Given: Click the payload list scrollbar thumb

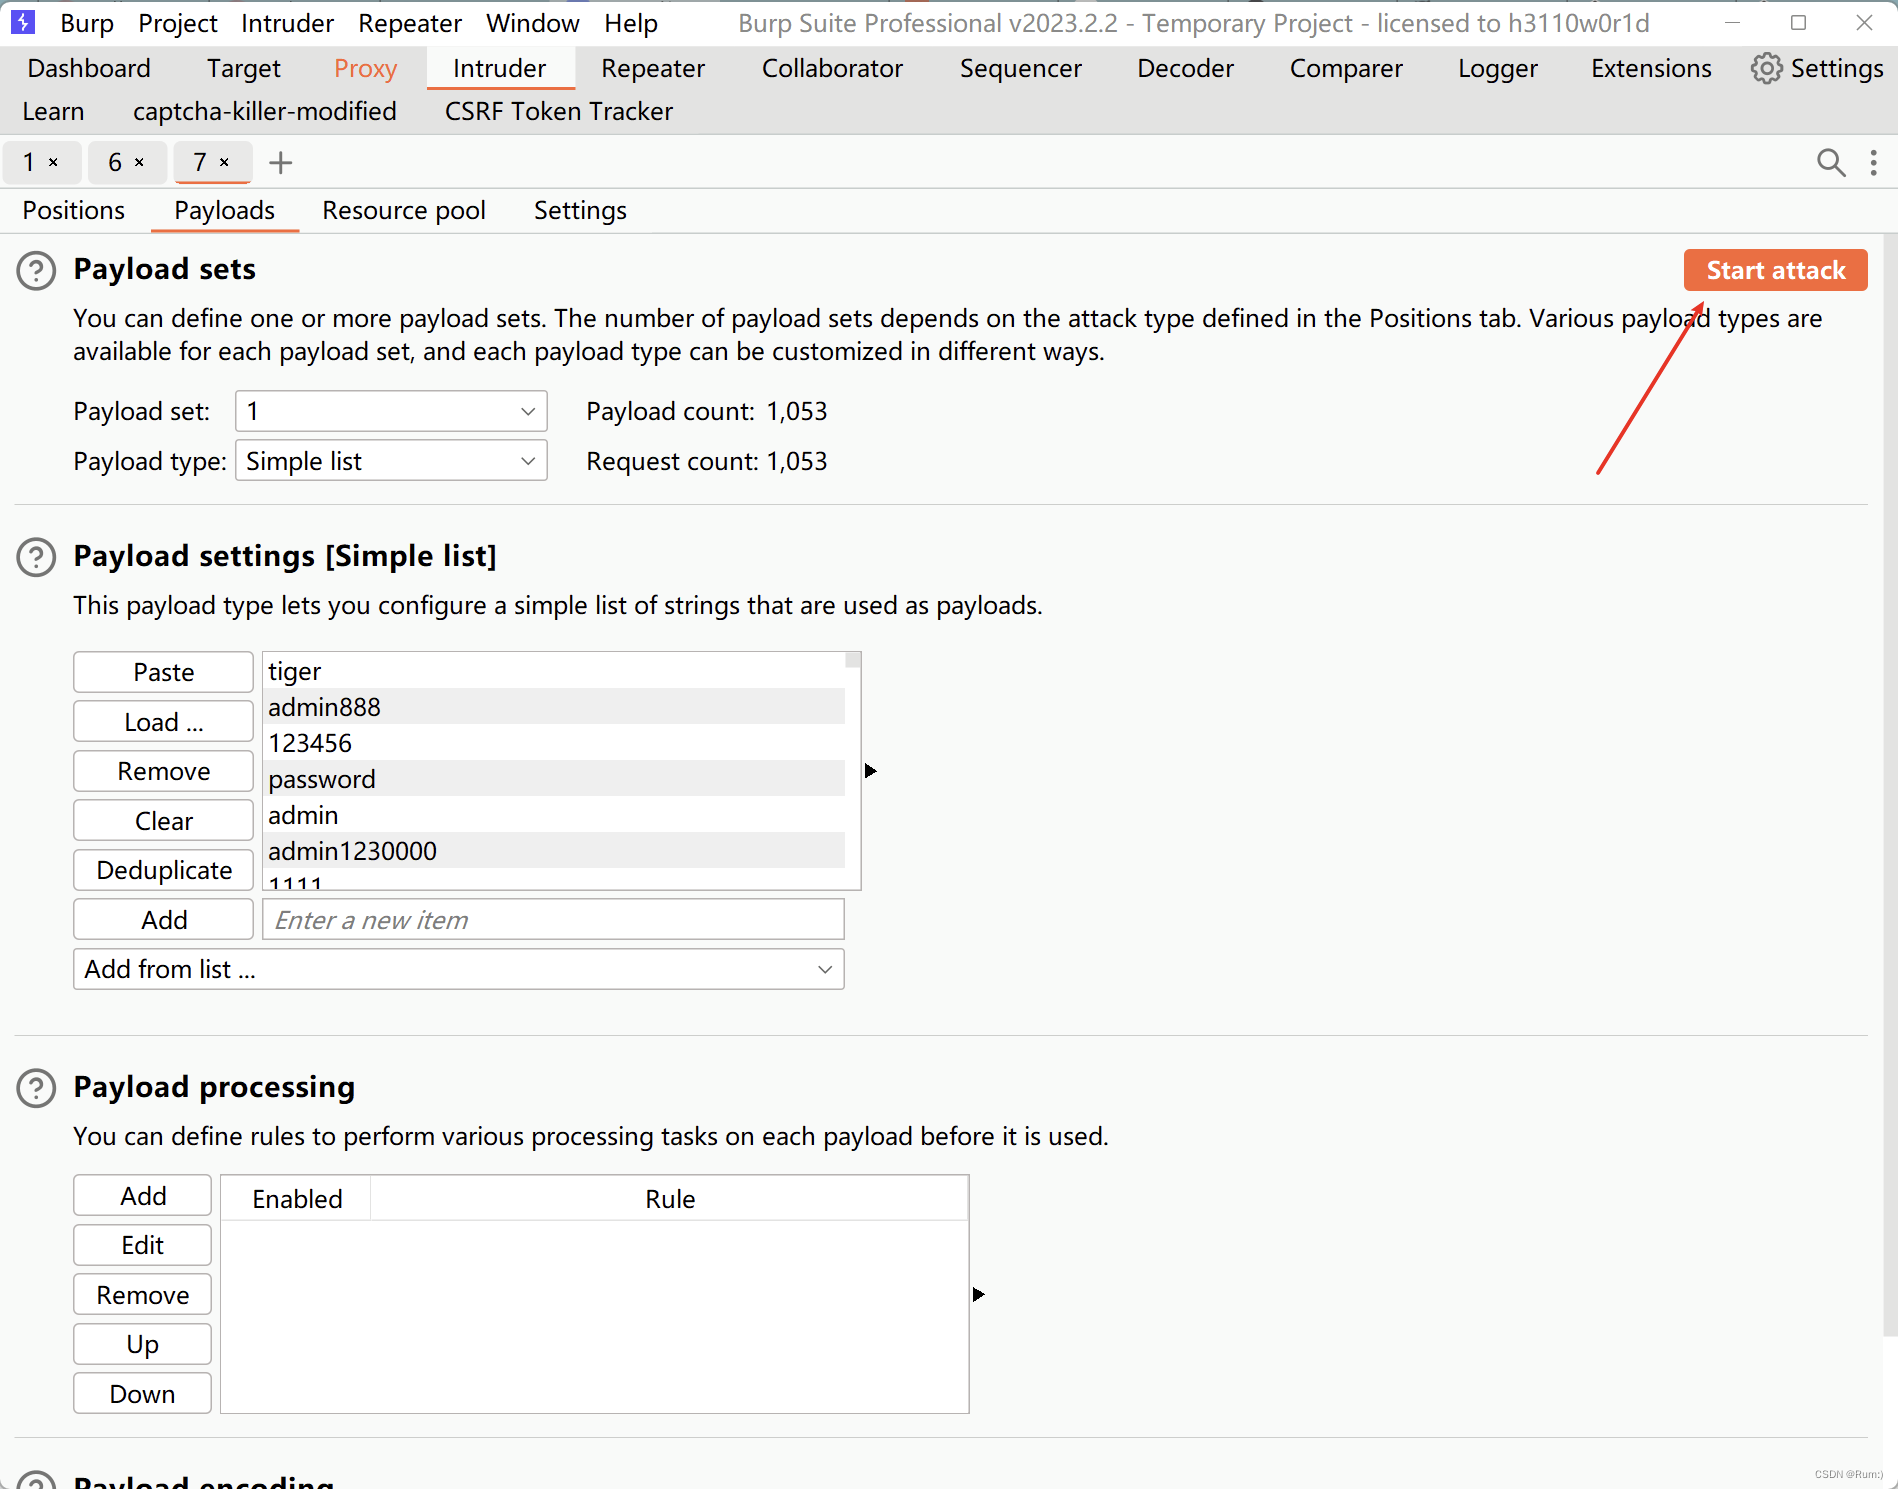Looking at the screenshot, I should click(x=853, y=660).
